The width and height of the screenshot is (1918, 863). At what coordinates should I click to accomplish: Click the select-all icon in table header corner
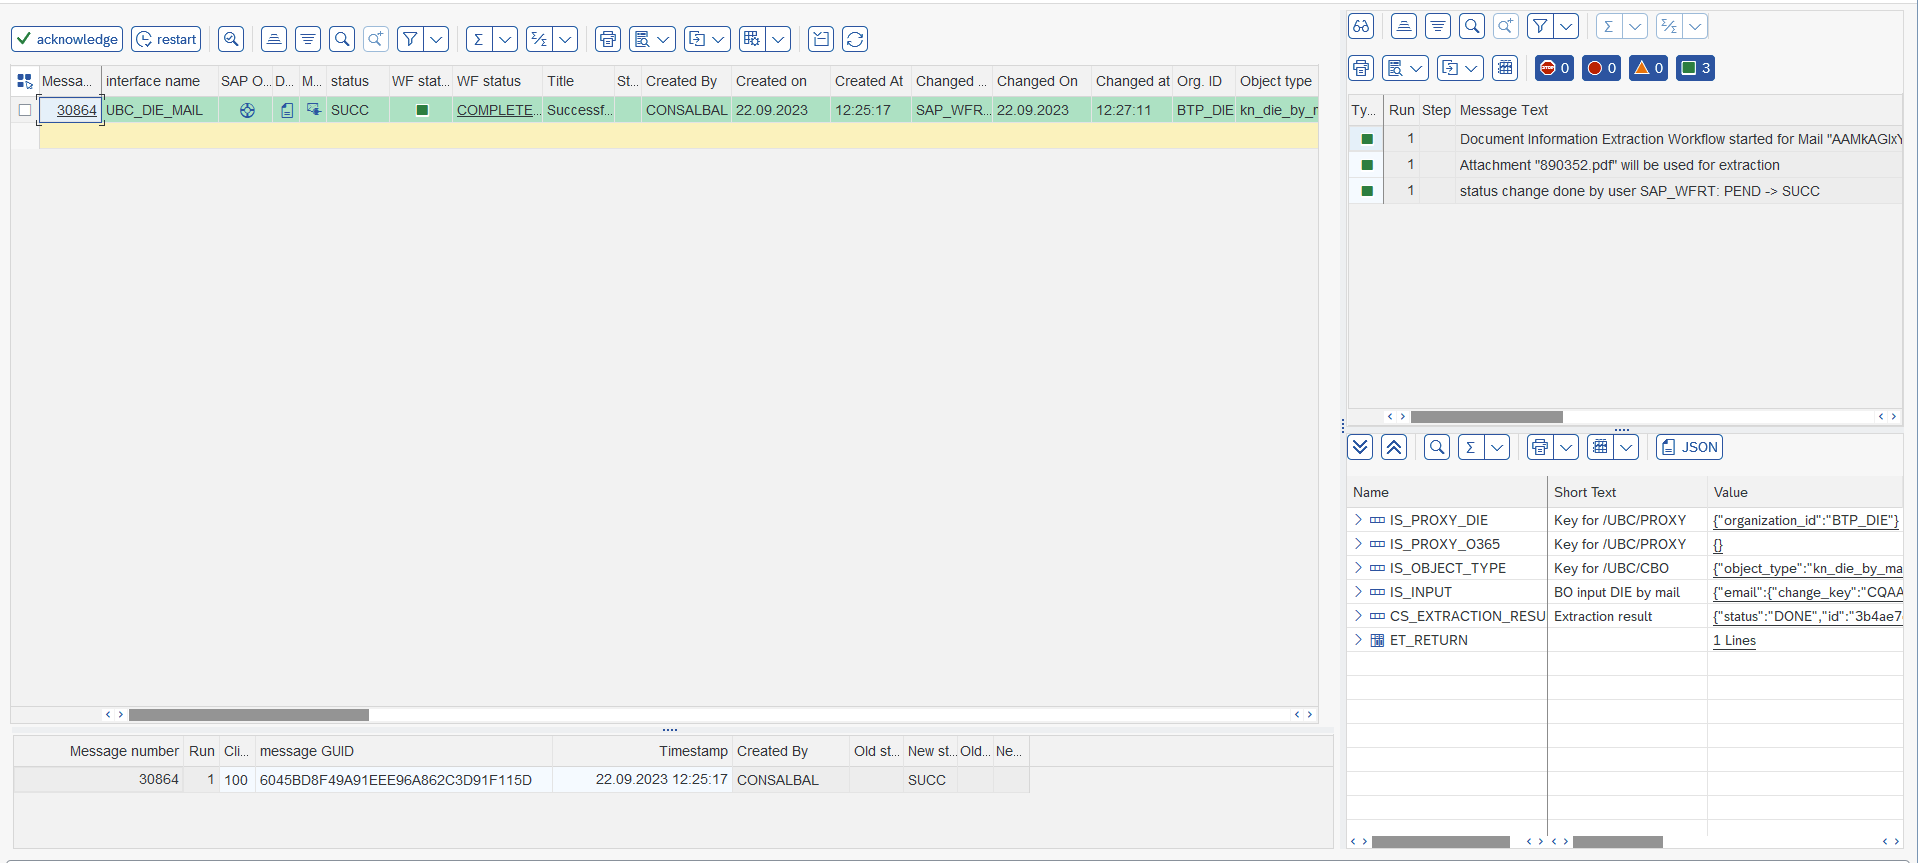pos(25,81)
